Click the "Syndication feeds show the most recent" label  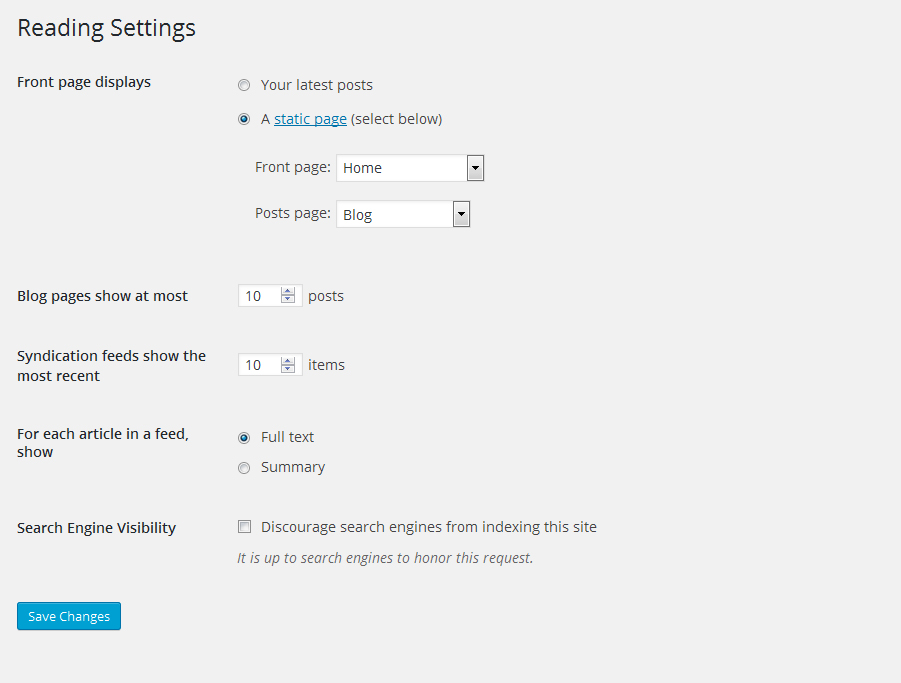click(111, 366)
